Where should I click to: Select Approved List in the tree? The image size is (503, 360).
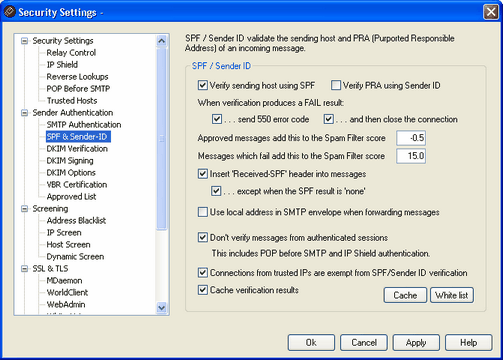[x=71, y=197]
